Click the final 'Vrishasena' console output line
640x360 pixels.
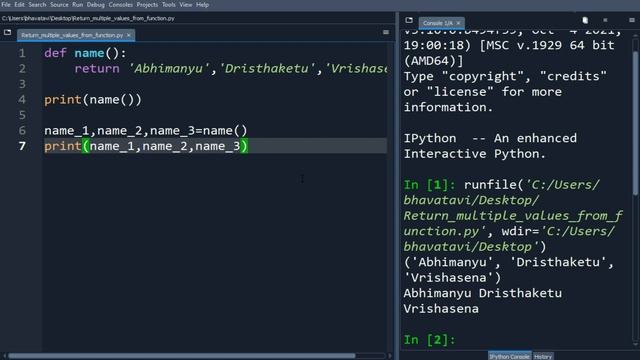(x=441, y=309)
